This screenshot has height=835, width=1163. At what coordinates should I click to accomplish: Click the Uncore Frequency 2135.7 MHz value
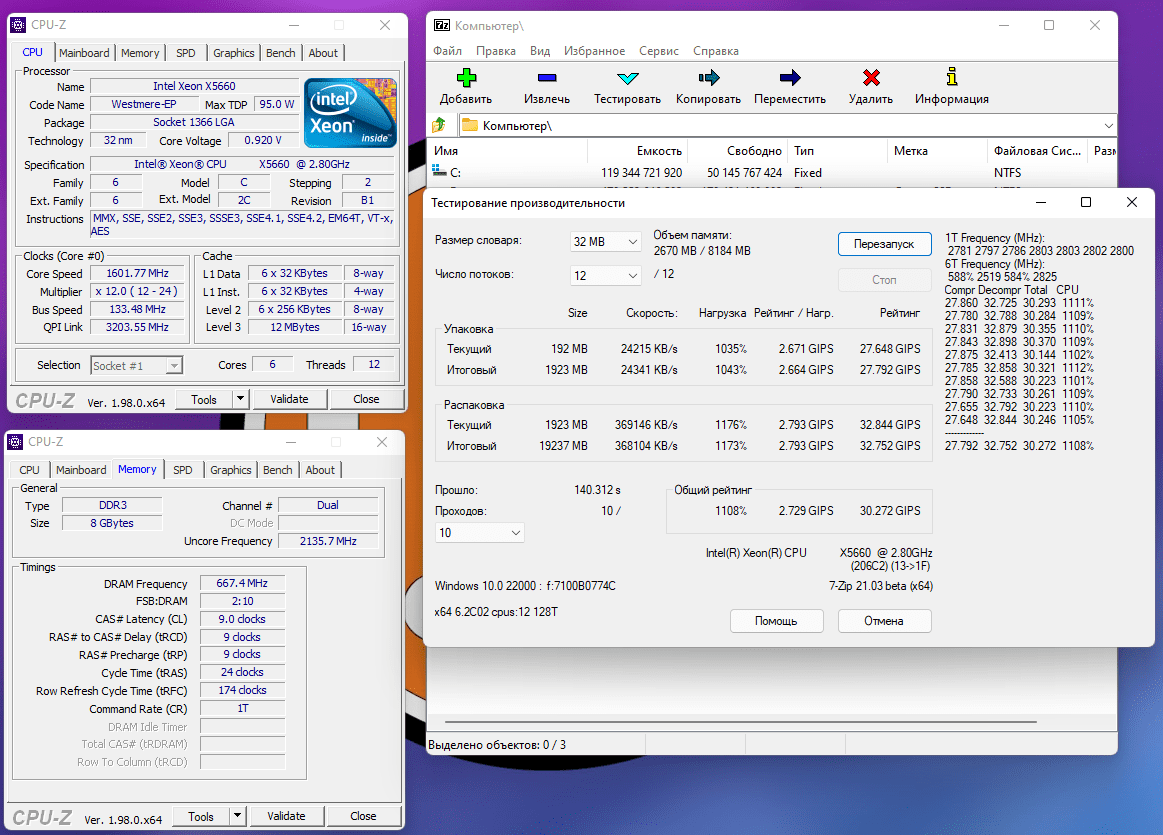328,541
